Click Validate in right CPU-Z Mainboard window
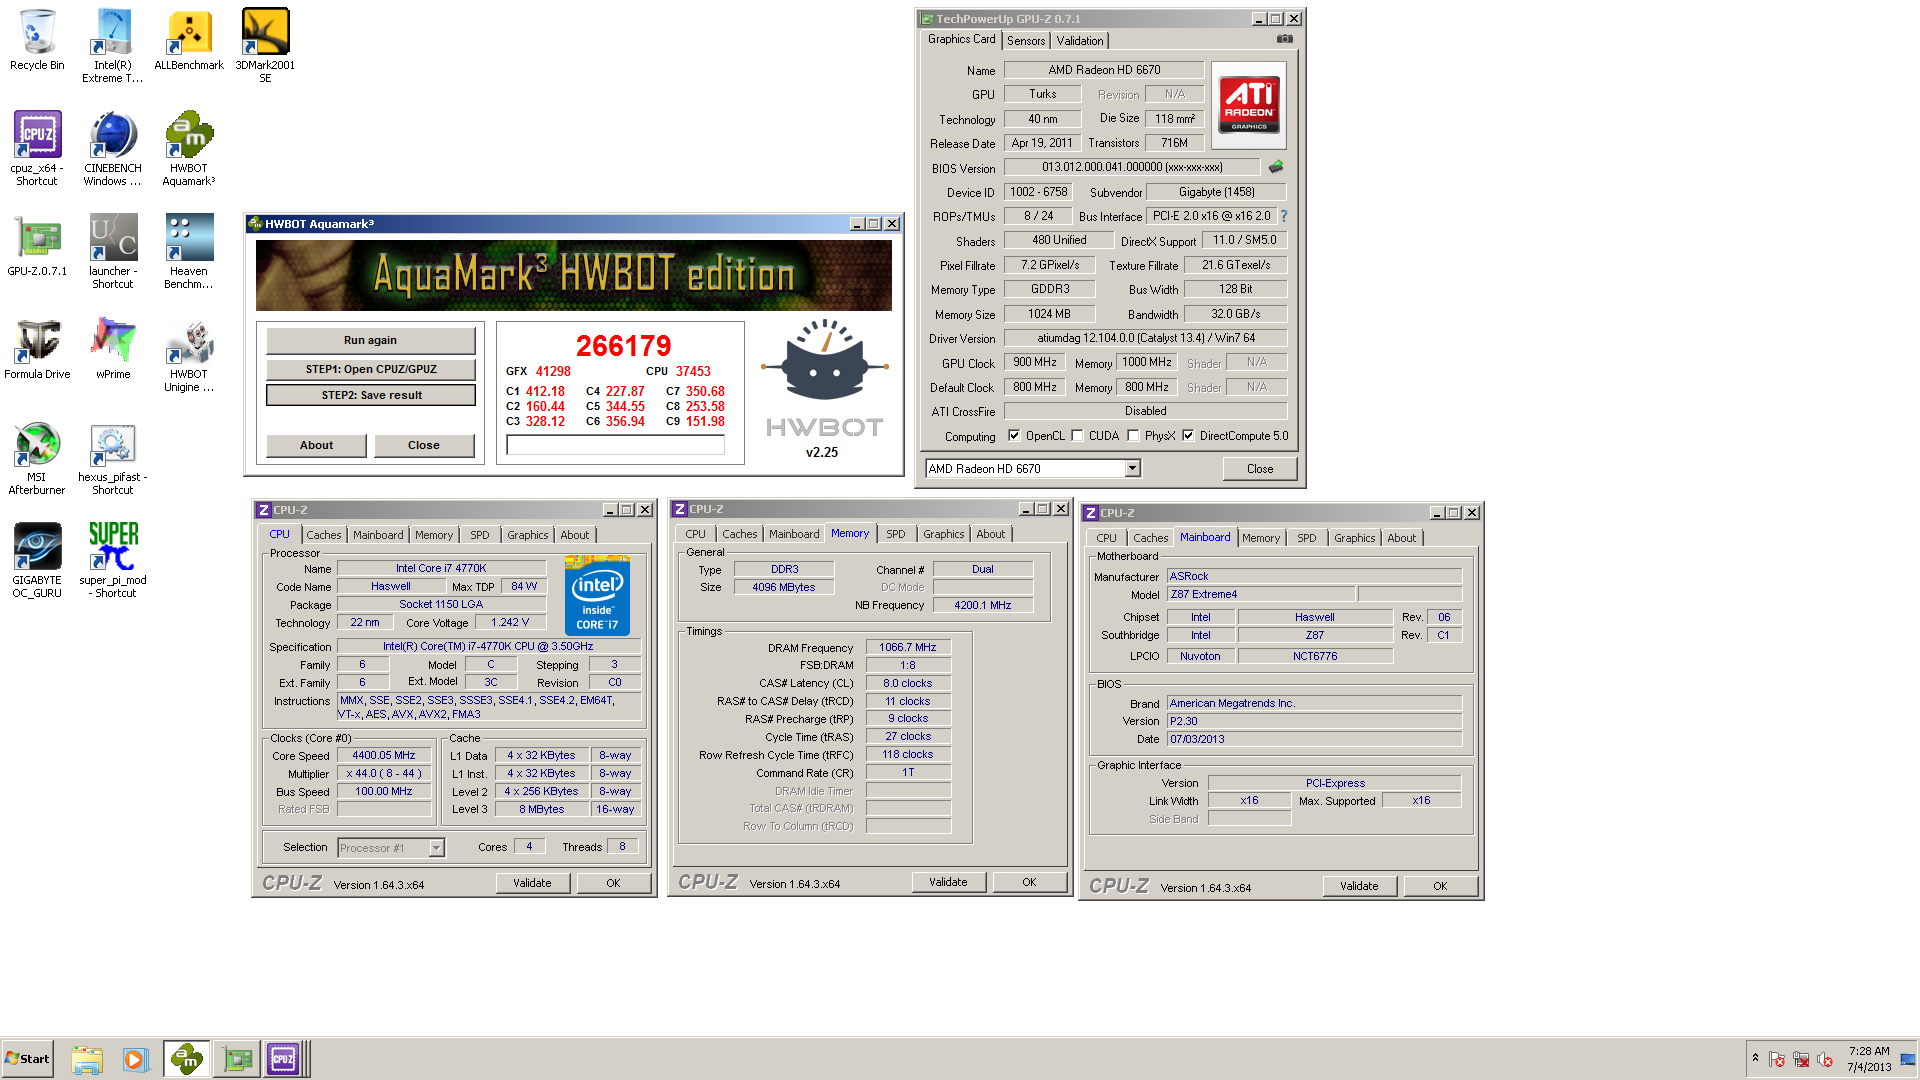Image resolution: width=1920 pixels, height=1080 pixels. [x=1359, y=886]
